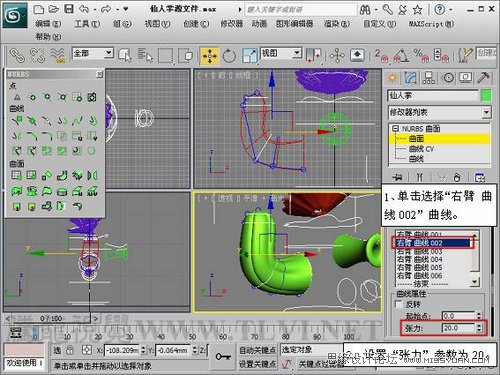Choose the rectangular selection region tool

click(165, 55)
